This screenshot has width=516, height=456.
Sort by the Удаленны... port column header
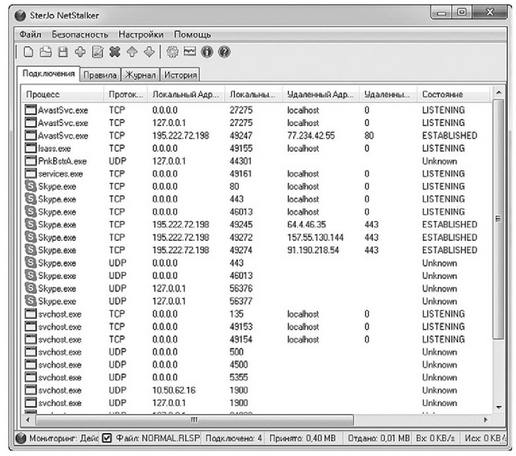pyautogui.click(x=389, y=94)
